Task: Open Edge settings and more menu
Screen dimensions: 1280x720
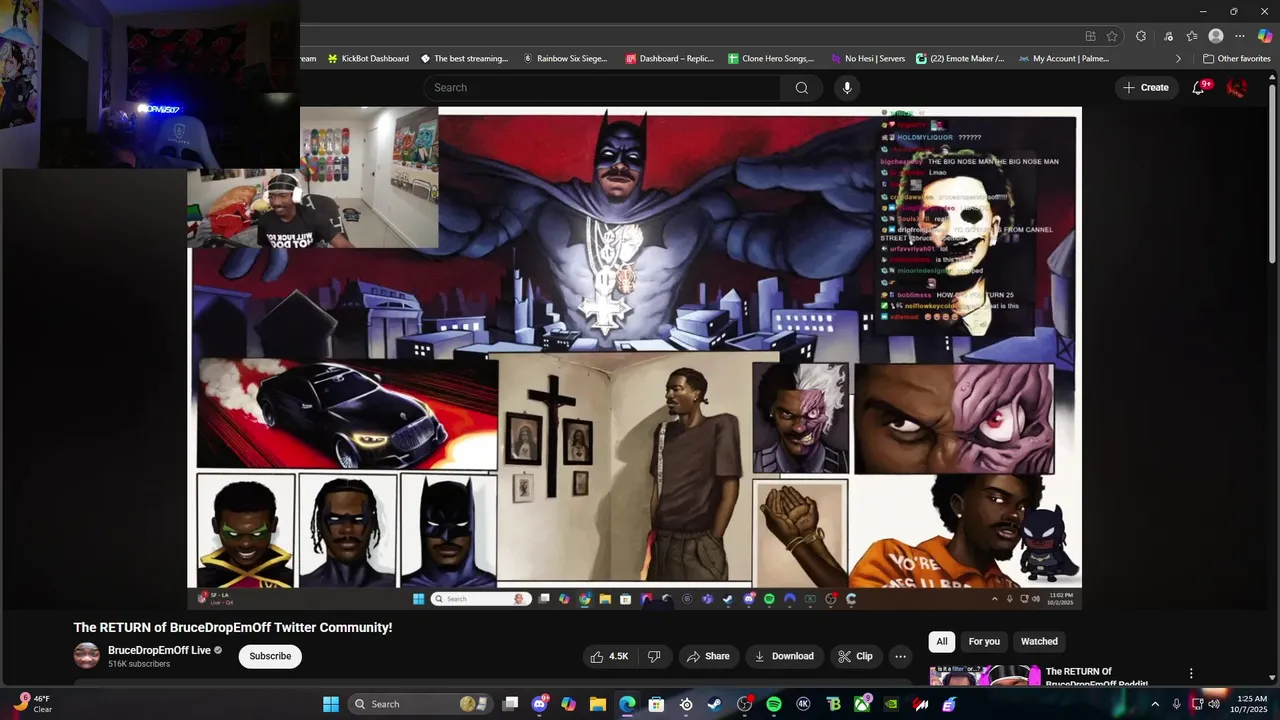Action: click(1240, 36)
